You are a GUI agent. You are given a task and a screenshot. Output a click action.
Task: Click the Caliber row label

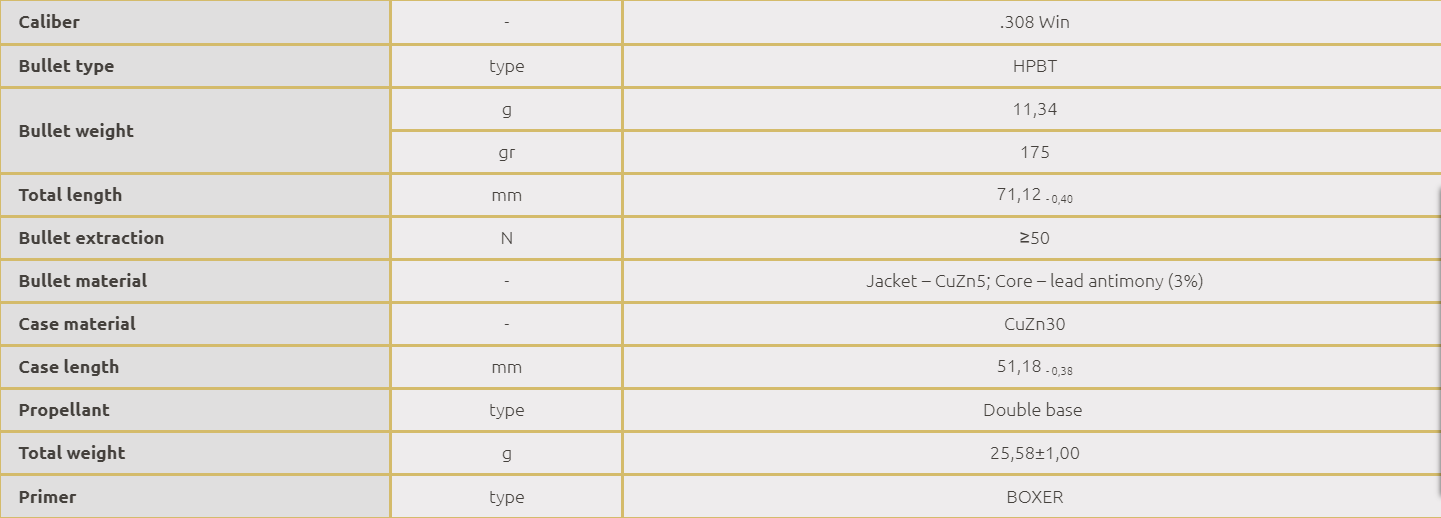[x=49, y=22]
